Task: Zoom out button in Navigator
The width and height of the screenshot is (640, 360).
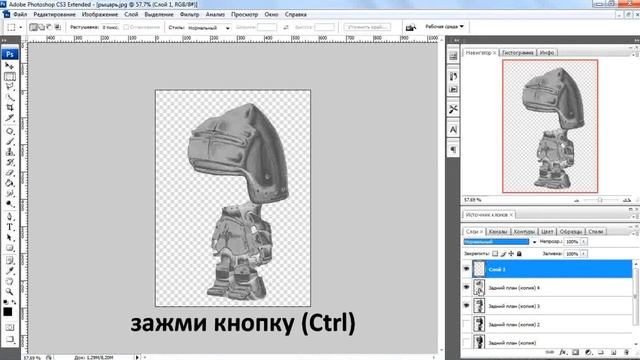Action: pos(576,200)
